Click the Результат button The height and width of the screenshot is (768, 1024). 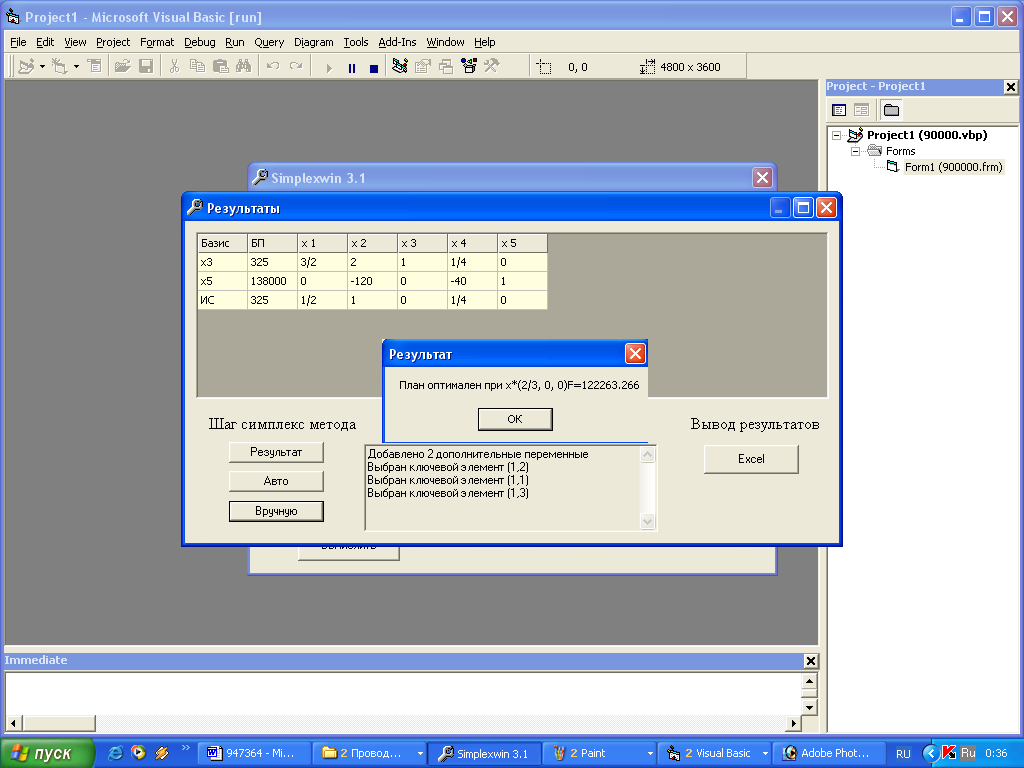(276, 452)
